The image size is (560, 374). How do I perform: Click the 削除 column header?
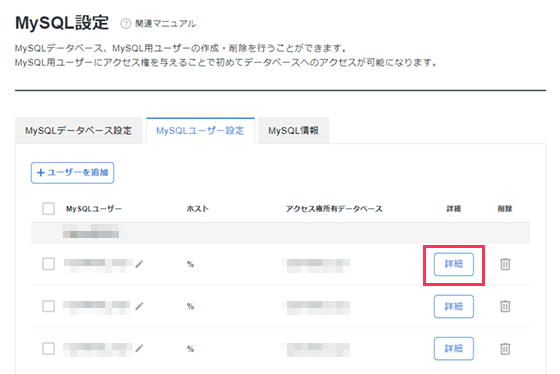pyautogui.click(x=505, y=209)
